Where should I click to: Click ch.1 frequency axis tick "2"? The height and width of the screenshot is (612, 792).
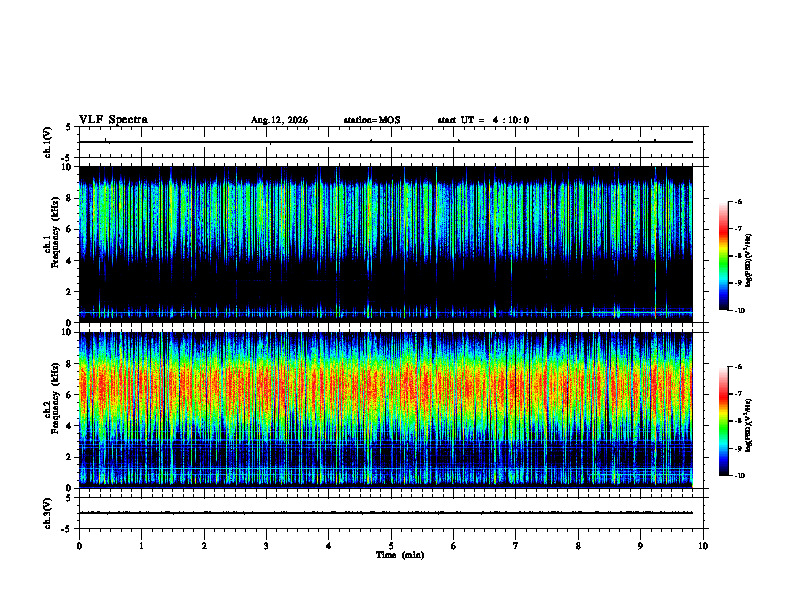pos(70,291)
